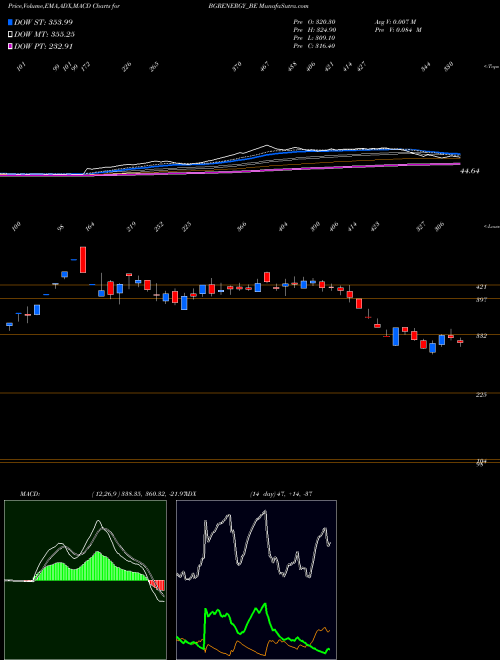Click the '467' value in the Tops row
The image size is (500, 660).
[265, 67]
